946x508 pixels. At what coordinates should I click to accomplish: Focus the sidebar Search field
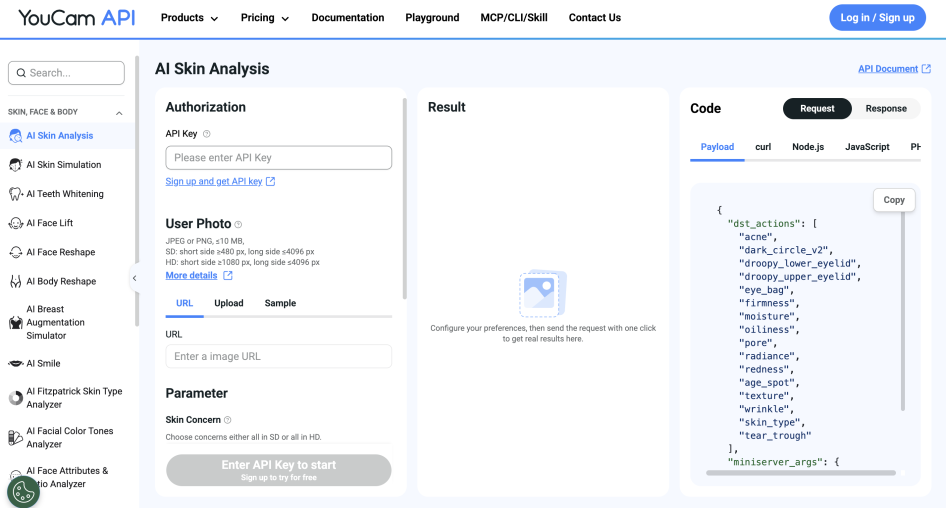tap(66, 73)
